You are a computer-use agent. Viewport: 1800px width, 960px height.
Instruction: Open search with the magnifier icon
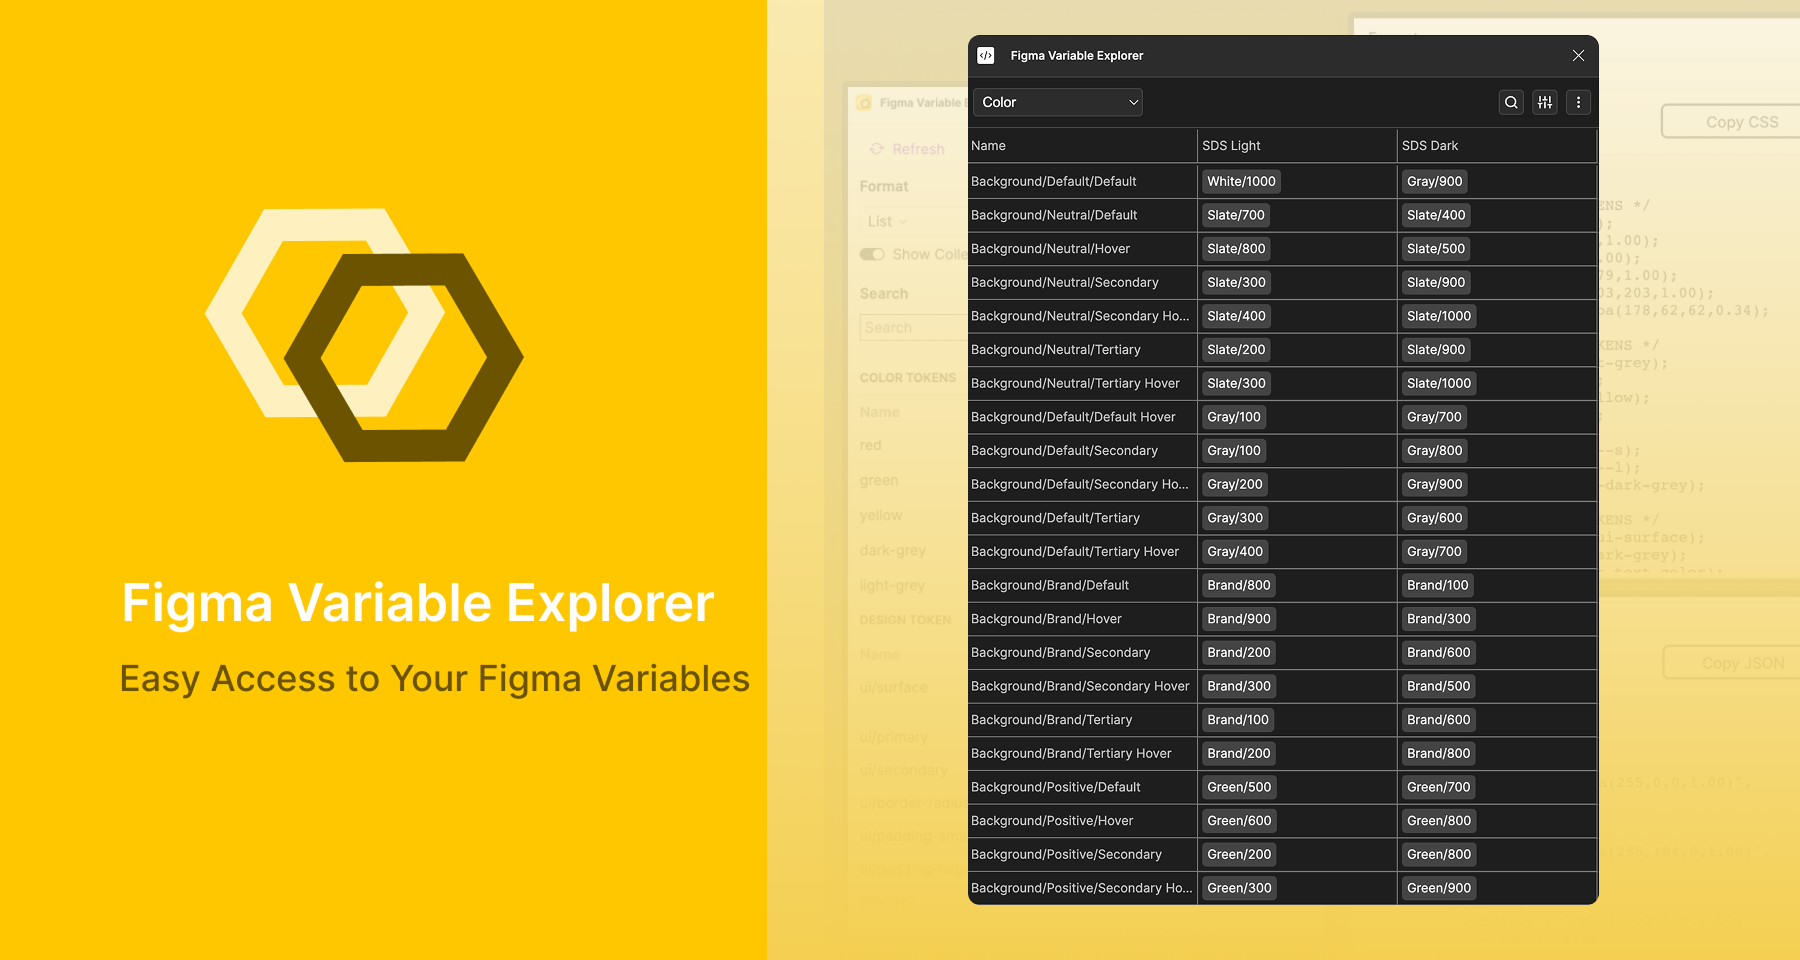(x=1510, y=102)
